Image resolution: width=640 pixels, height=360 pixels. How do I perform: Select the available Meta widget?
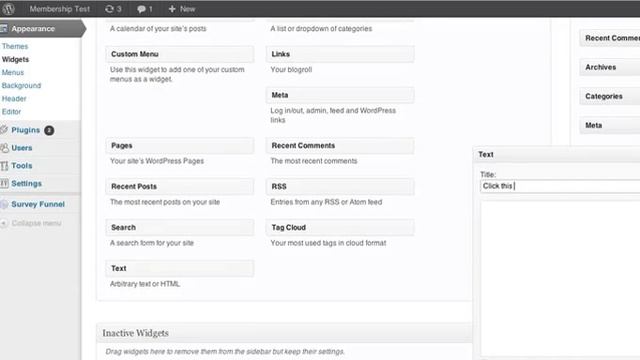(340, 95)
